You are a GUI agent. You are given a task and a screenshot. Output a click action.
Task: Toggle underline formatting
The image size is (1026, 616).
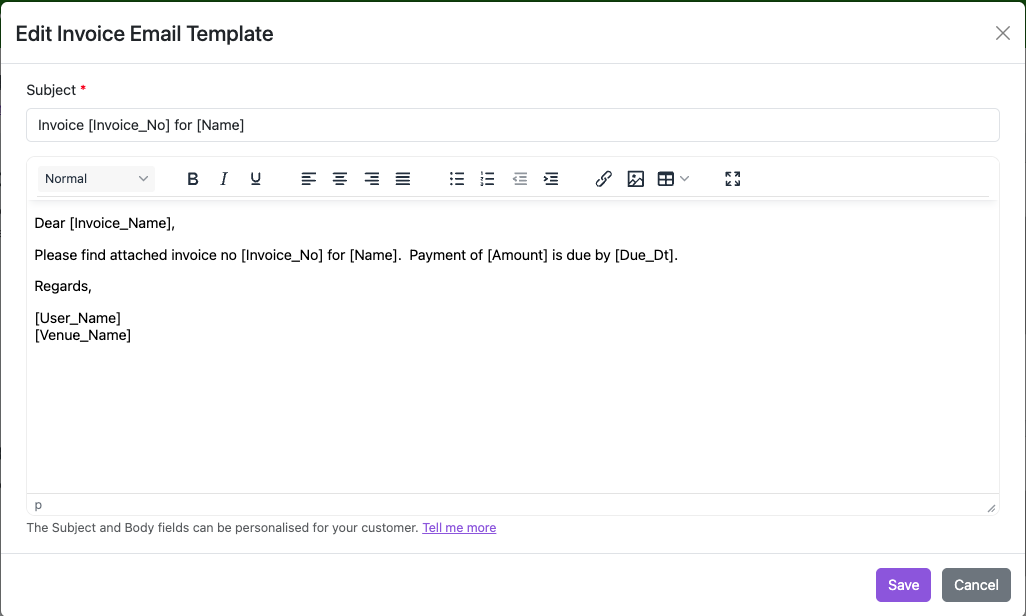pos(256,179)
